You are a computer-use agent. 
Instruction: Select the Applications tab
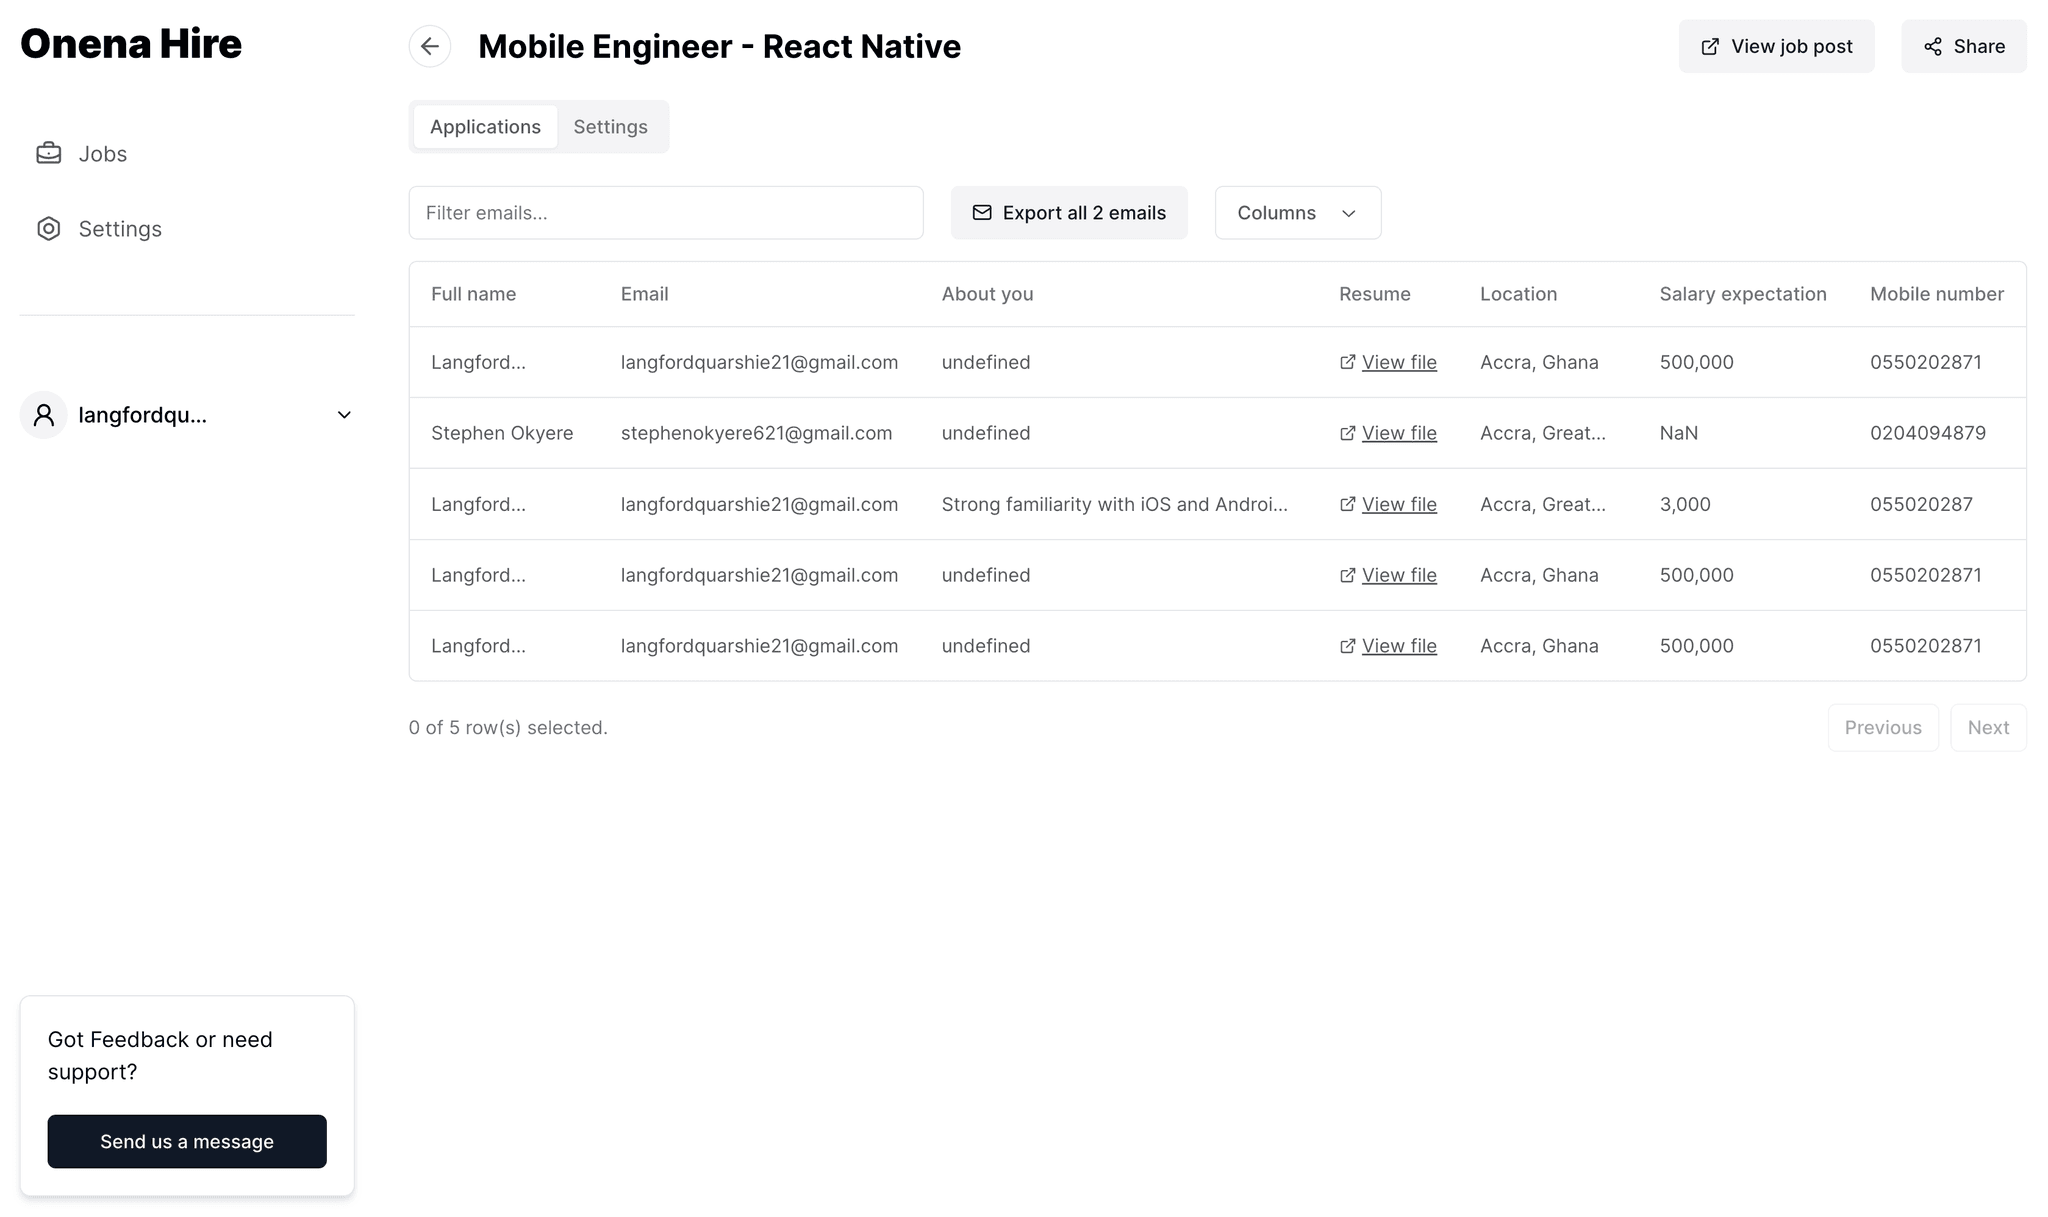tap(485, 126)
